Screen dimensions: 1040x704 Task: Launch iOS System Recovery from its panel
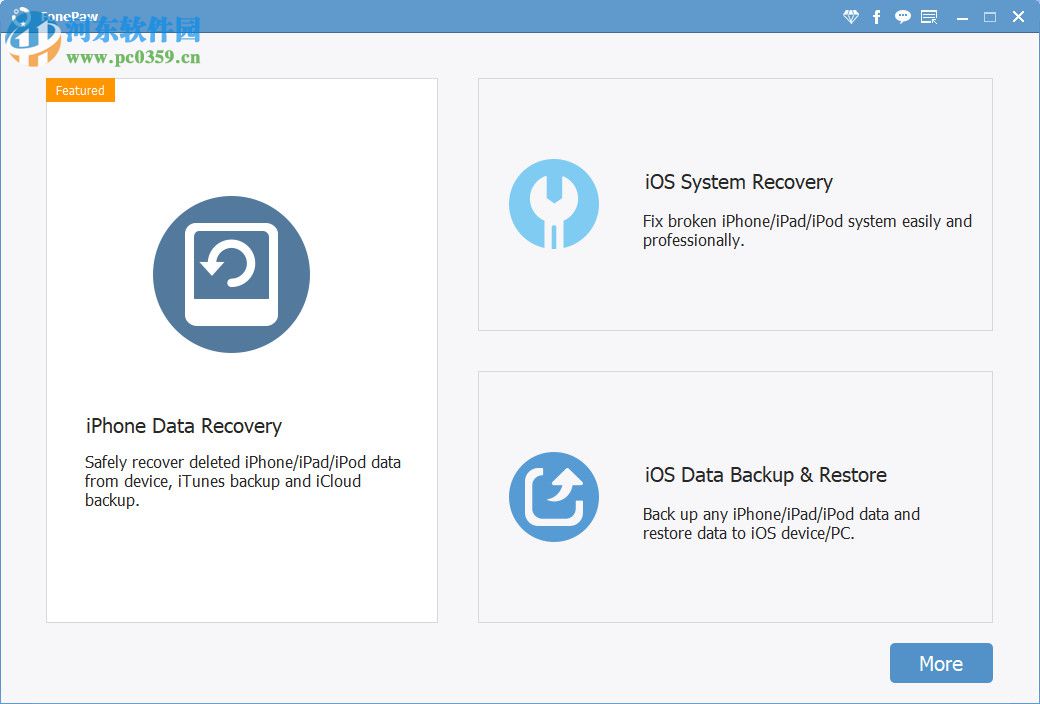(735, 204)
